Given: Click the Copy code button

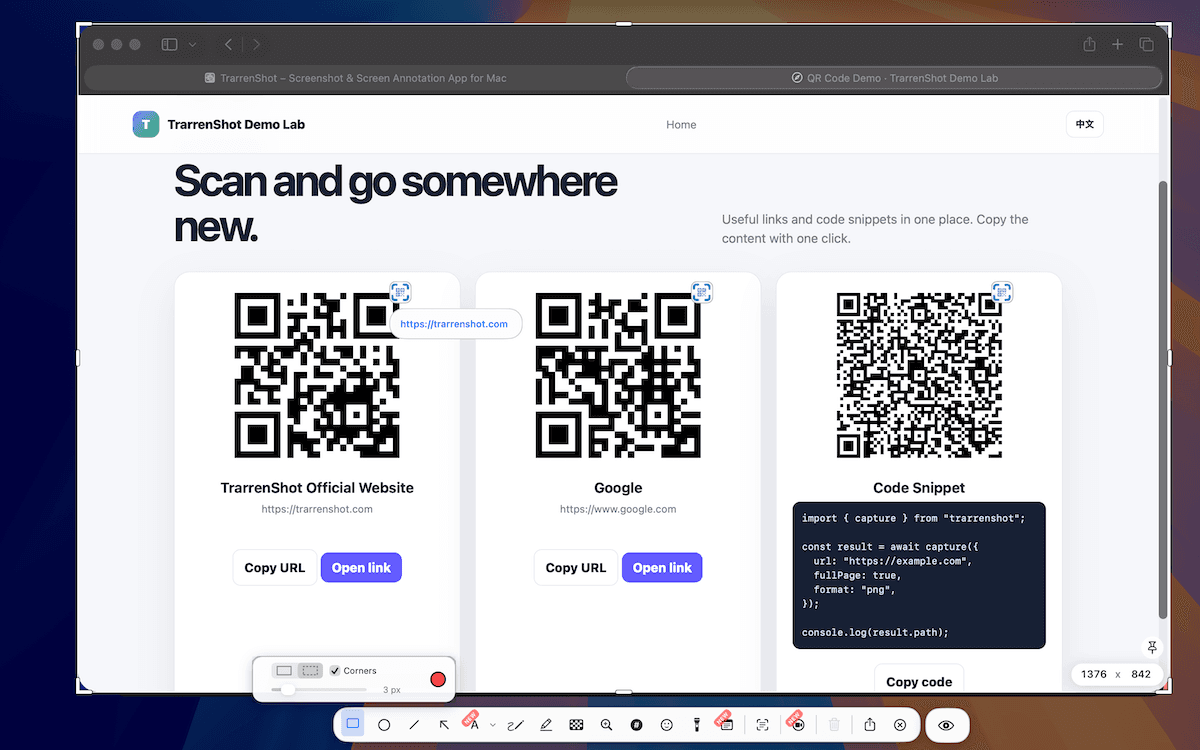Looking at the screenshot, I should point(919,680).
